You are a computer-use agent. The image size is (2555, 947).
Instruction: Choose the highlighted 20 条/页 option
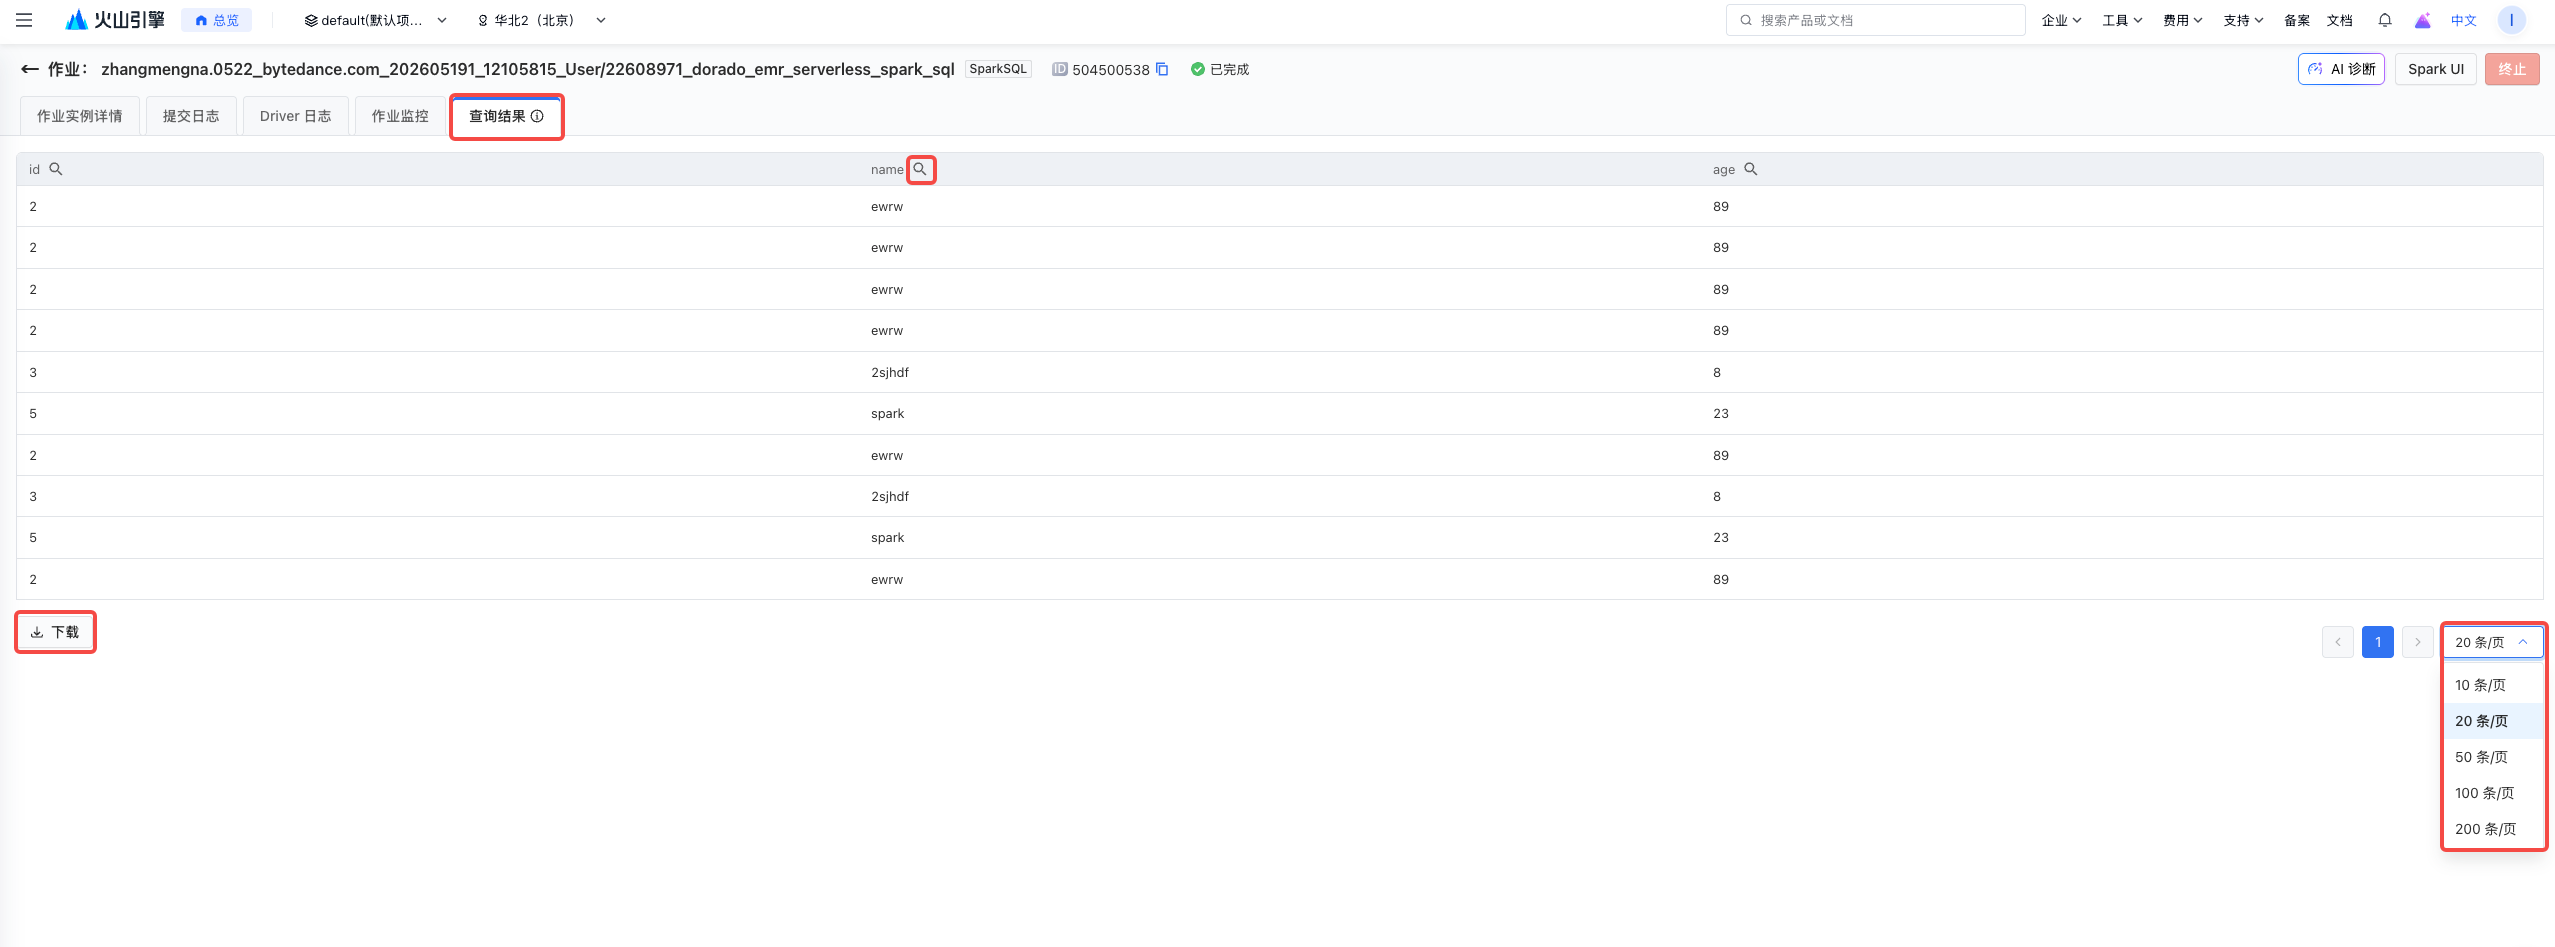pyautogui.click(x=2493, y=721)
